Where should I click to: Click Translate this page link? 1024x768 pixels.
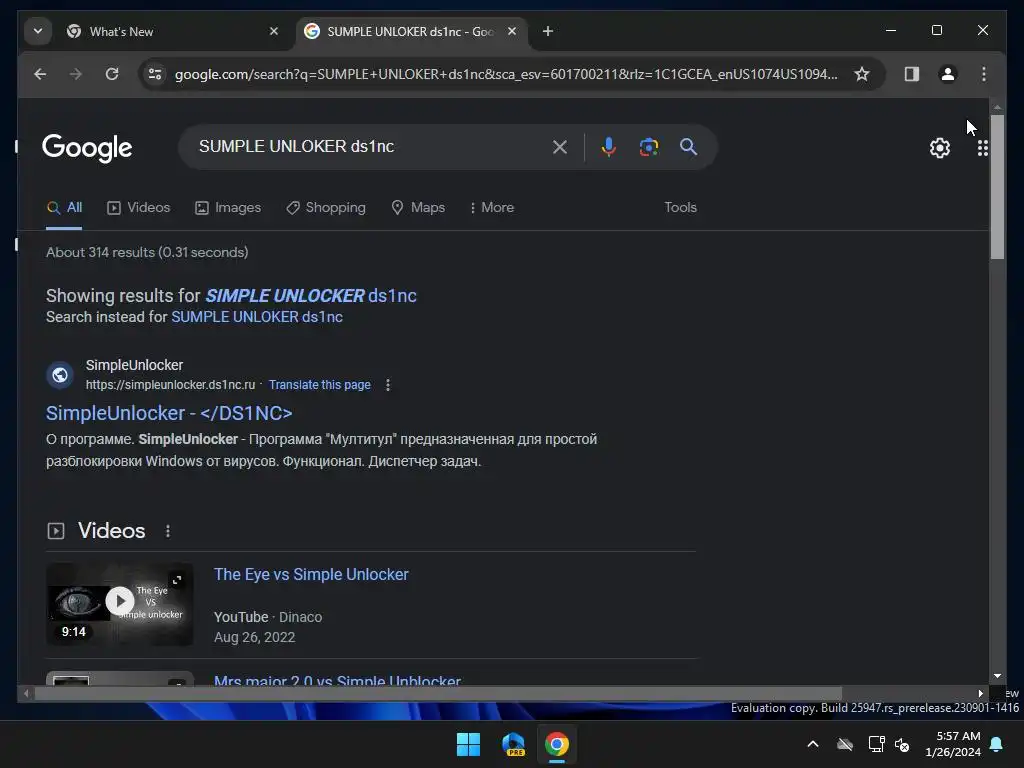(x=319, y=385)
